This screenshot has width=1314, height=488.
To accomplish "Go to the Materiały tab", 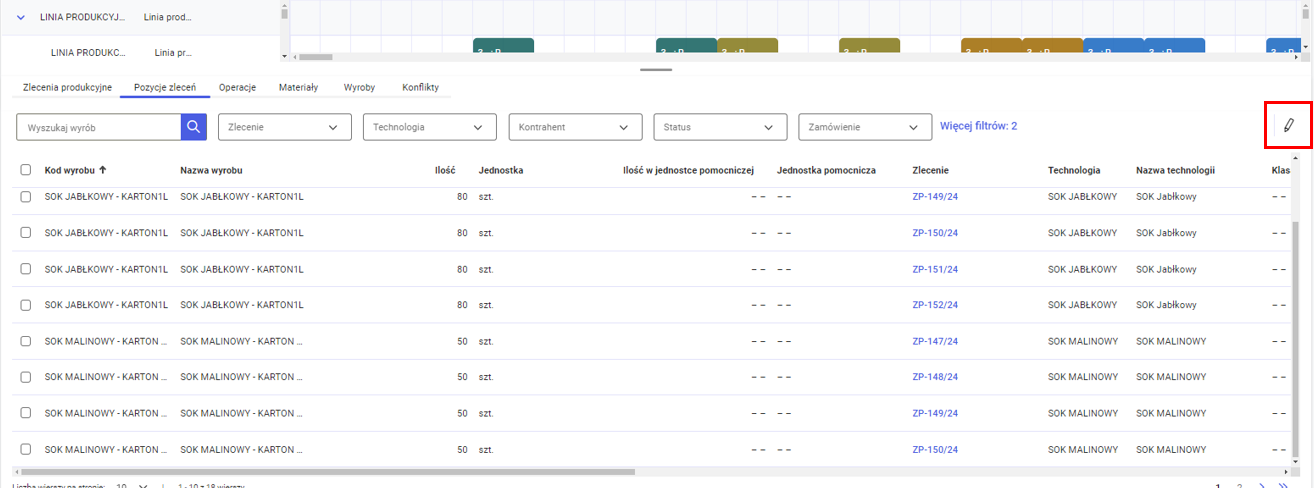I will pos(298,87).
